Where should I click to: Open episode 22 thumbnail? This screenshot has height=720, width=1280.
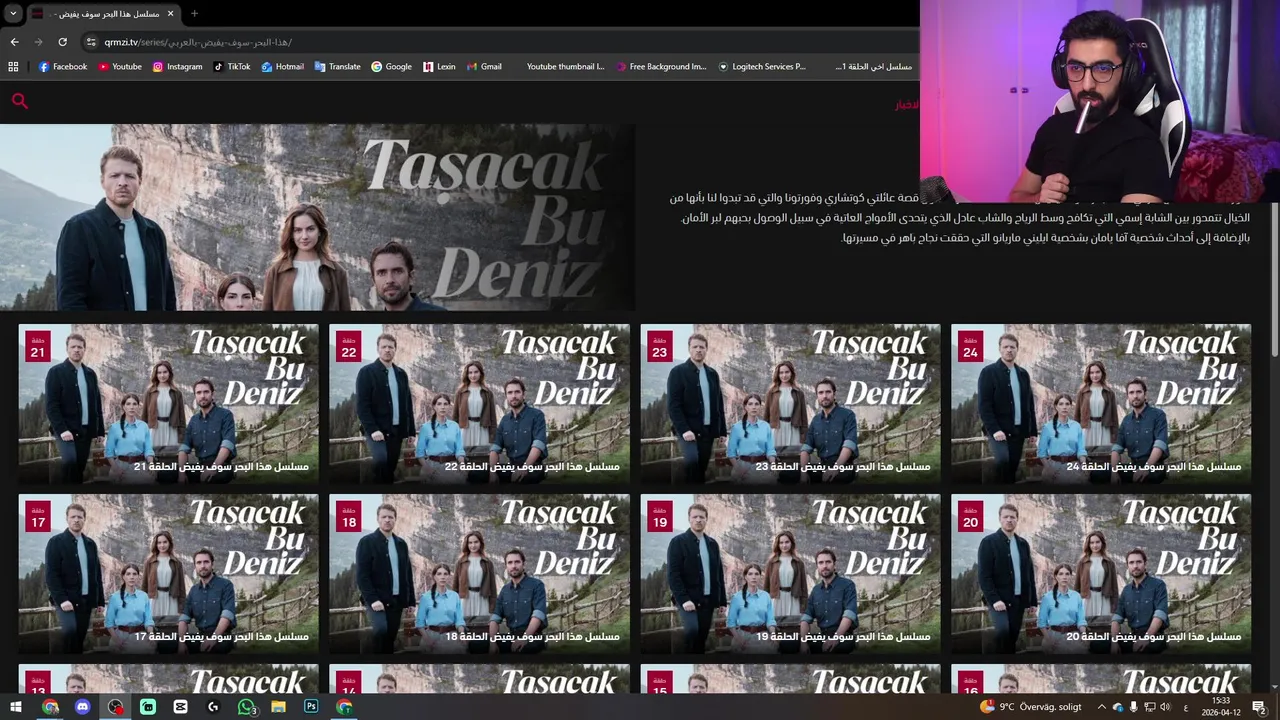click(479, 403)
